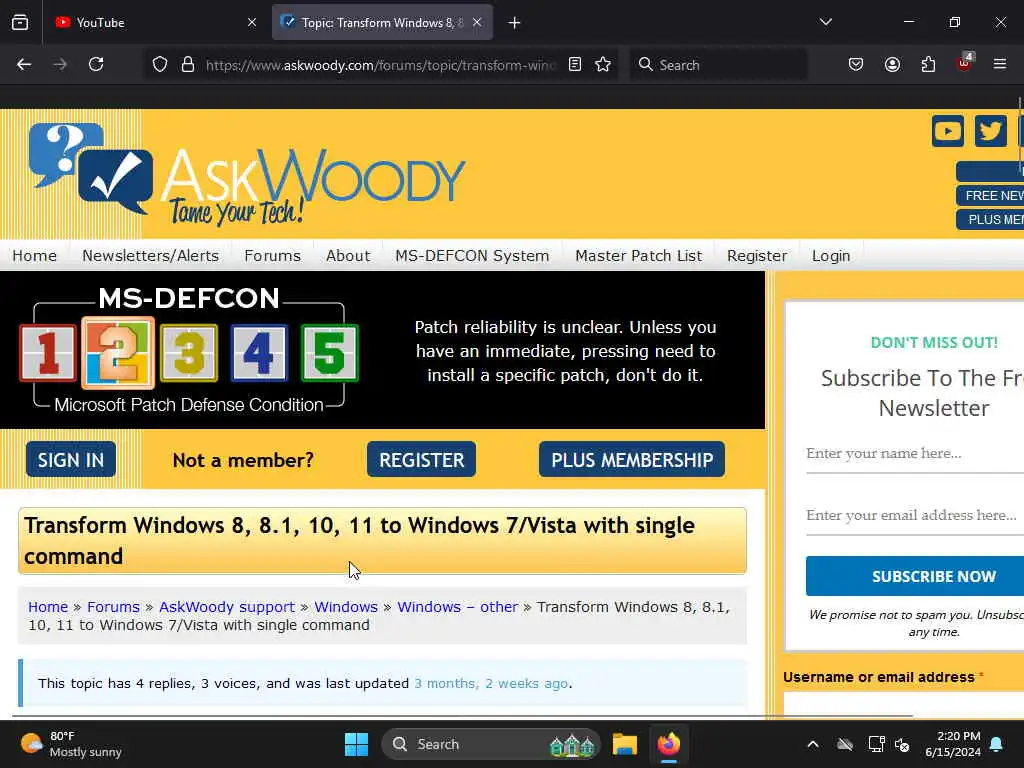1024x768 pixels.
Task: Go forward one page in history
Action: click(60, 64)
